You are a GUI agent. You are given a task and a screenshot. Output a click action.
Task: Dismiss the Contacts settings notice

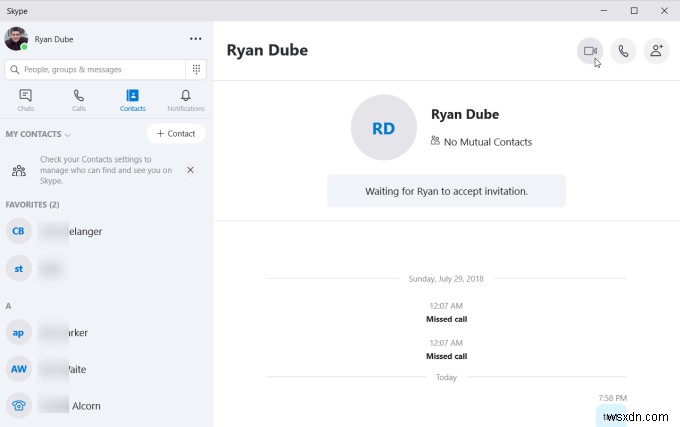[x=190, y=170]
